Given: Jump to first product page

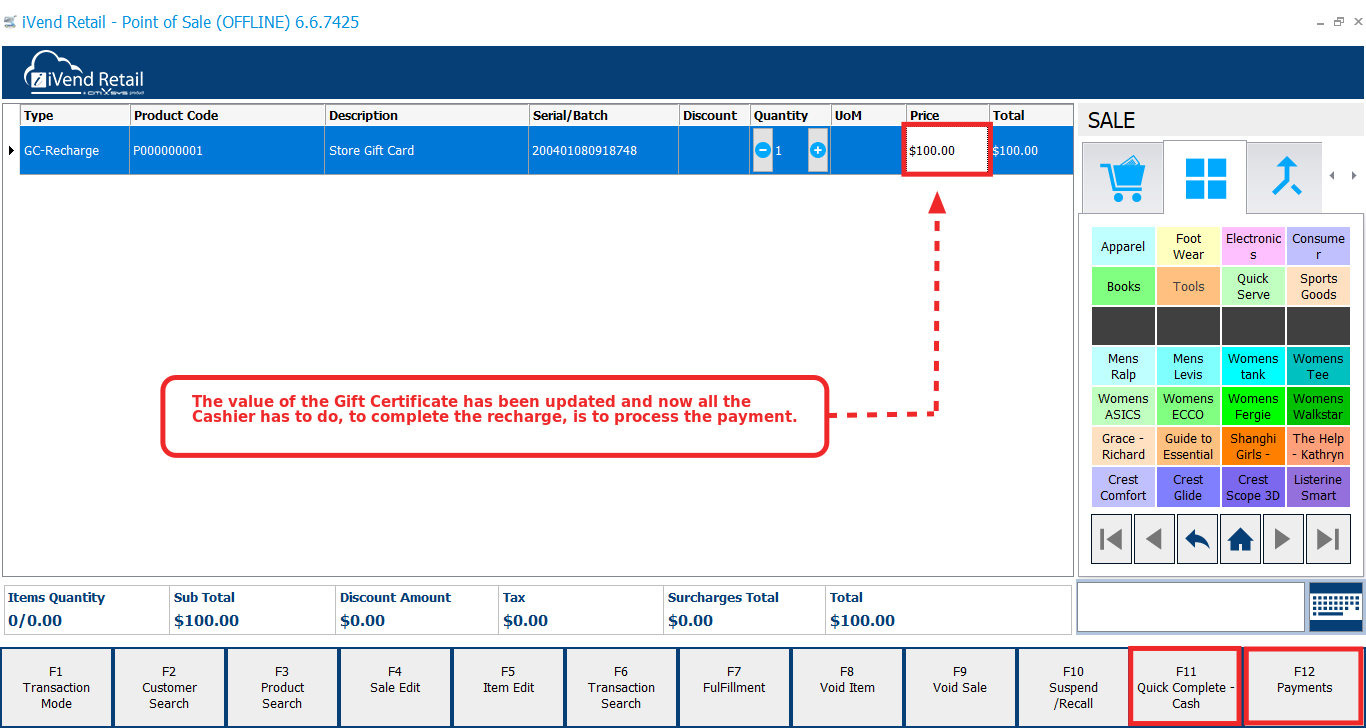Looking at the screenshot, I should [x=1111, y=540].
